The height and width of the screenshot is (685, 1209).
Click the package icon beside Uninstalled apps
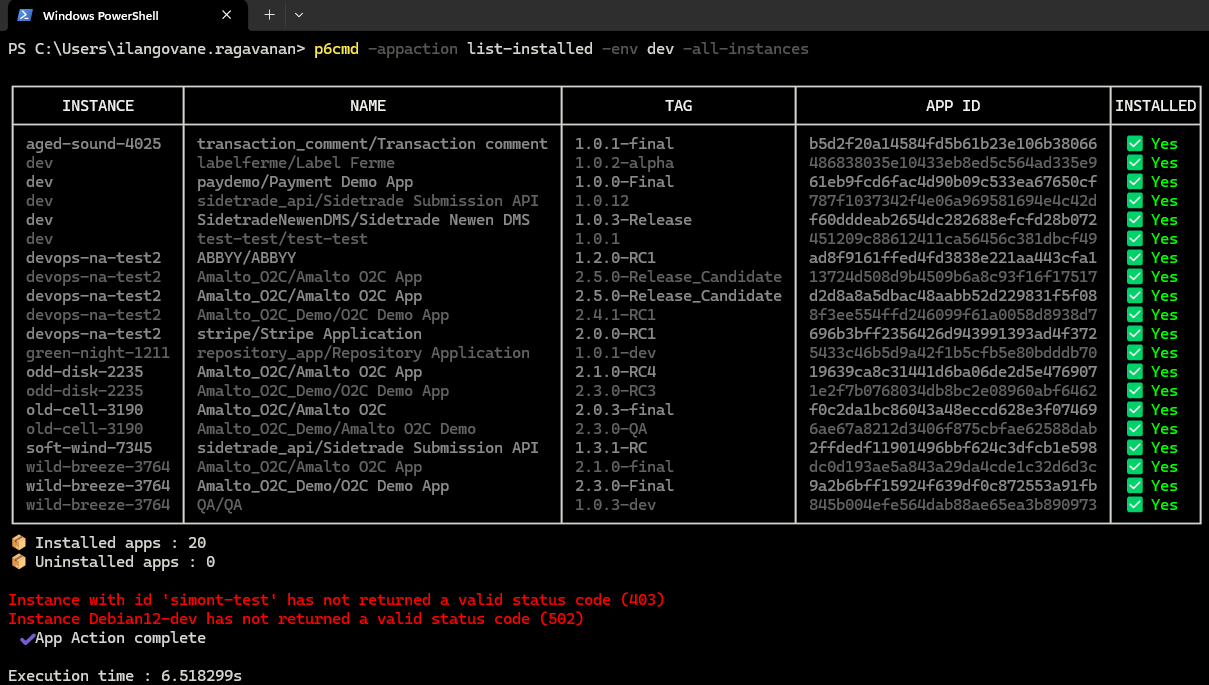click(x=18, y=562)
